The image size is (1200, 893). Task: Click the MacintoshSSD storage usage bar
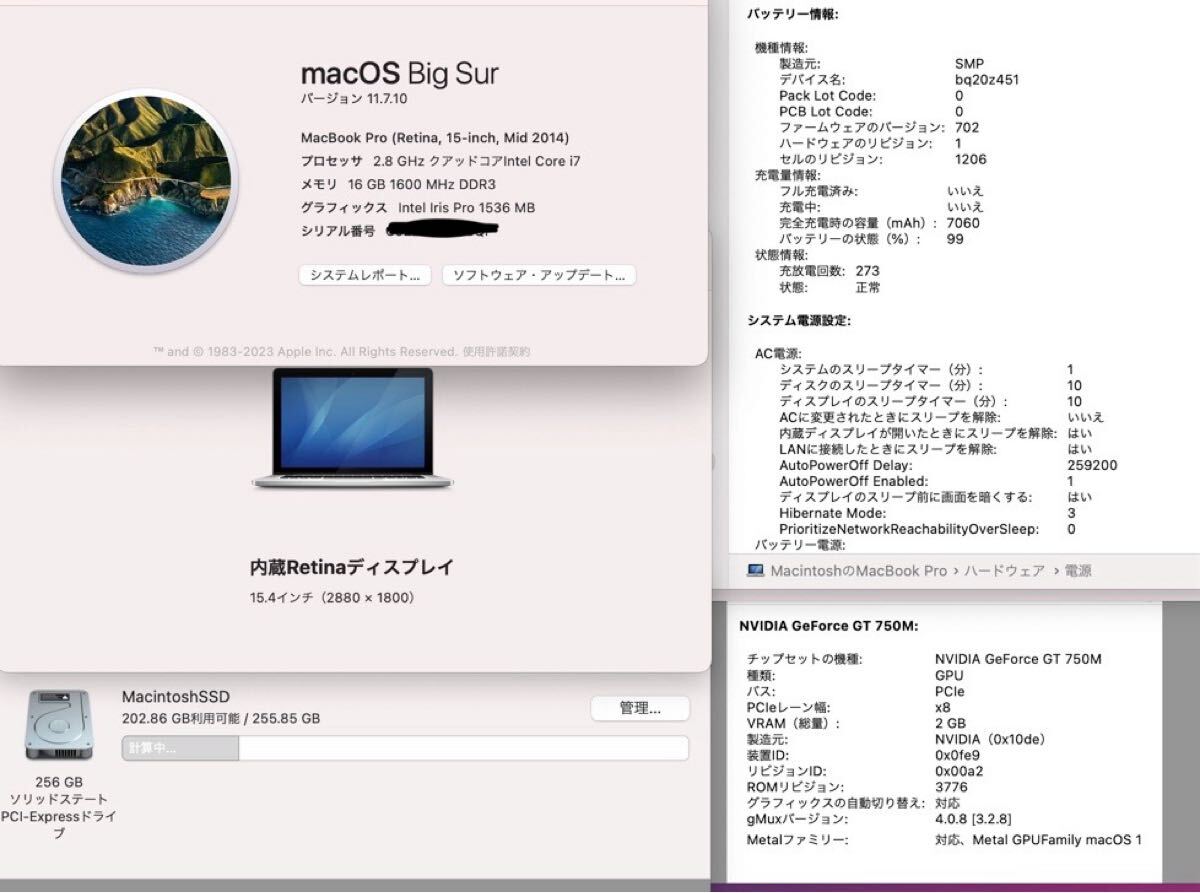pyautogui.click(x=405, y=748)
